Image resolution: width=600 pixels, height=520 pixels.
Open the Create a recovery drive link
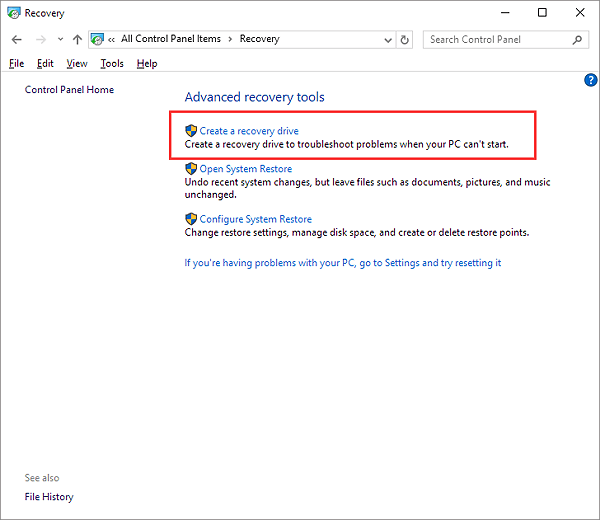tap(249, 131)
